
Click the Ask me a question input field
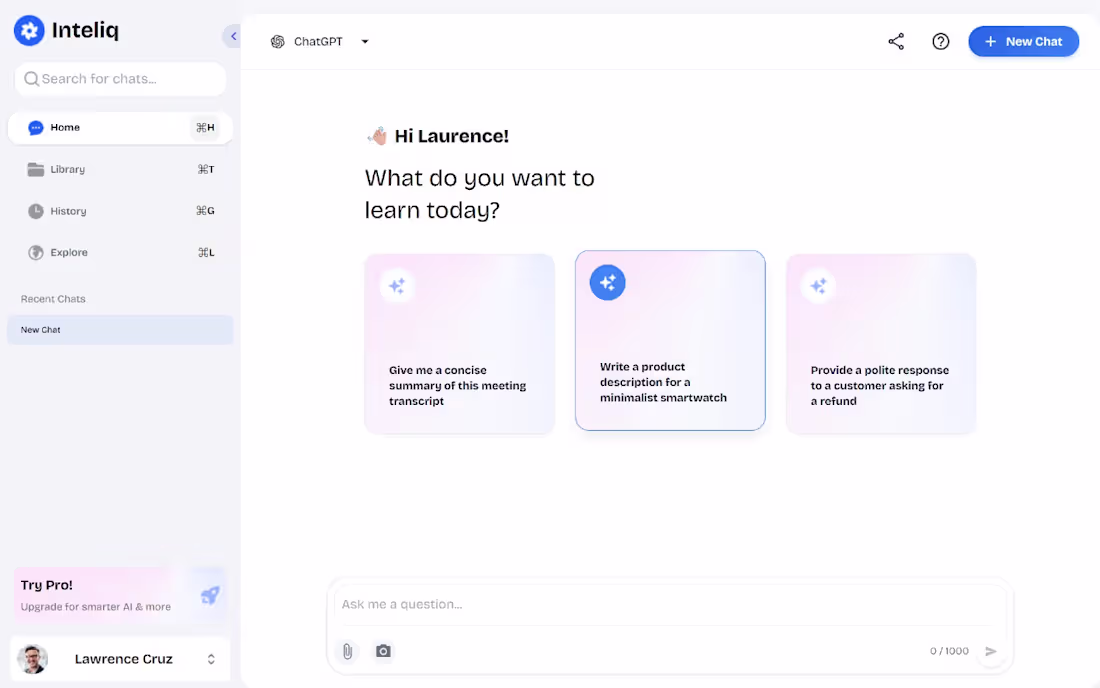(600, 604)
